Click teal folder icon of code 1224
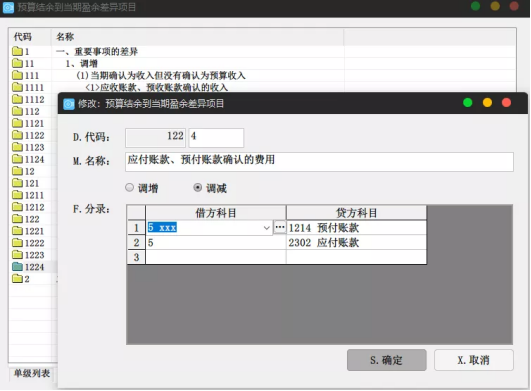The width and height of the screenshot is (531, 391). point(17,267)
